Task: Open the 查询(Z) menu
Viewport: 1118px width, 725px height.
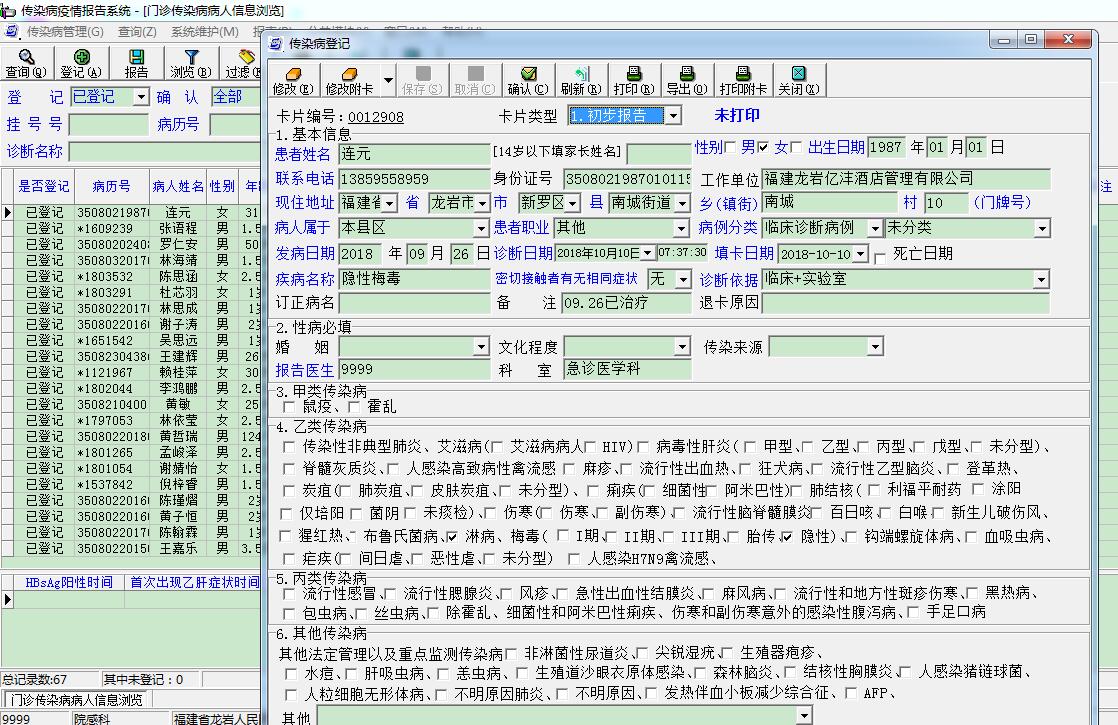Action: 137,32
